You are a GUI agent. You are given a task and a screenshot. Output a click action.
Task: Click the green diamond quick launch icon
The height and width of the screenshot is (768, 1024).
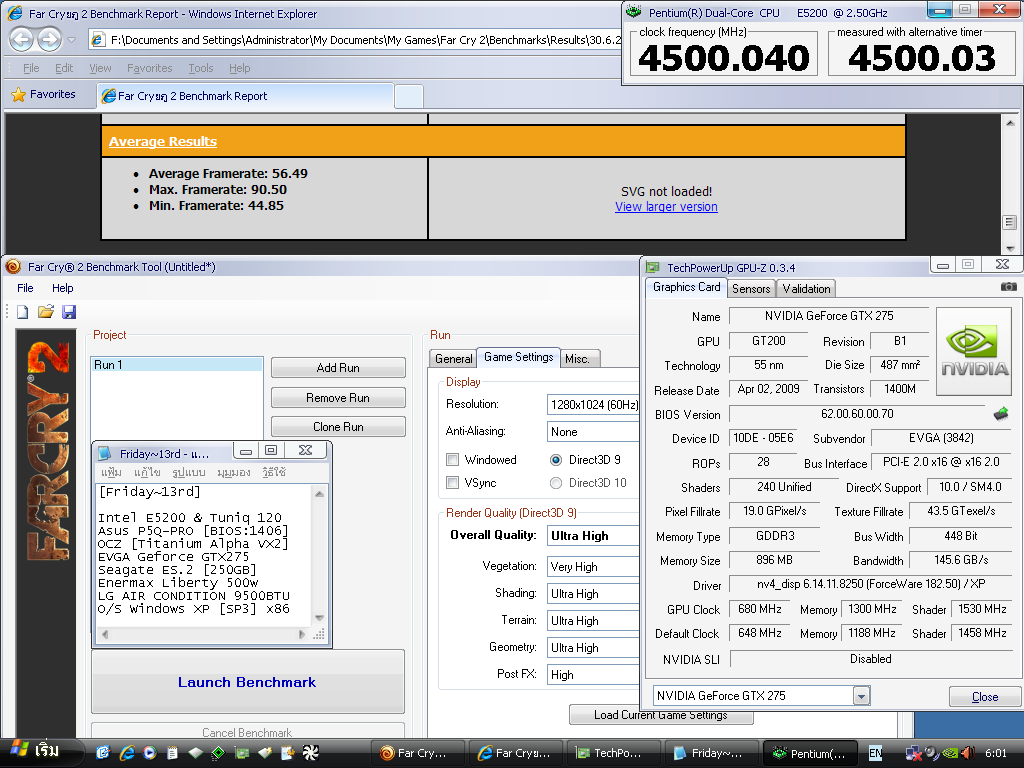click(218, 752)
